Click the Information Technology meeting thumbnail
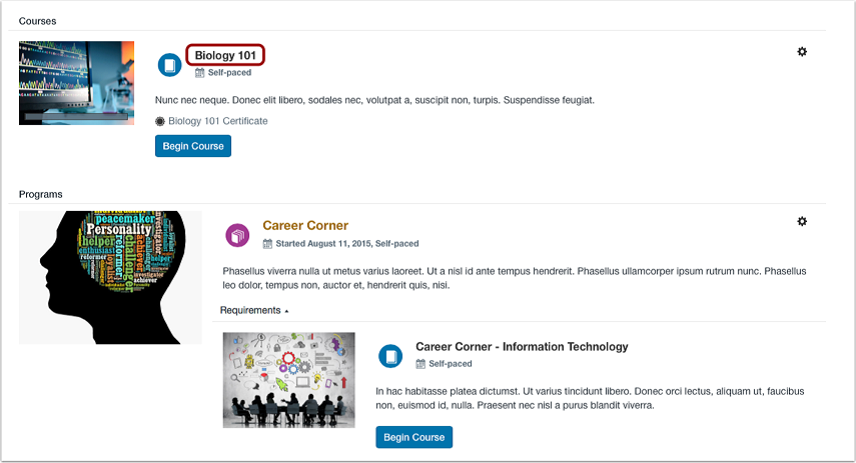The width and height of the screenshot is (856, 463). click(x=289, y=380)
